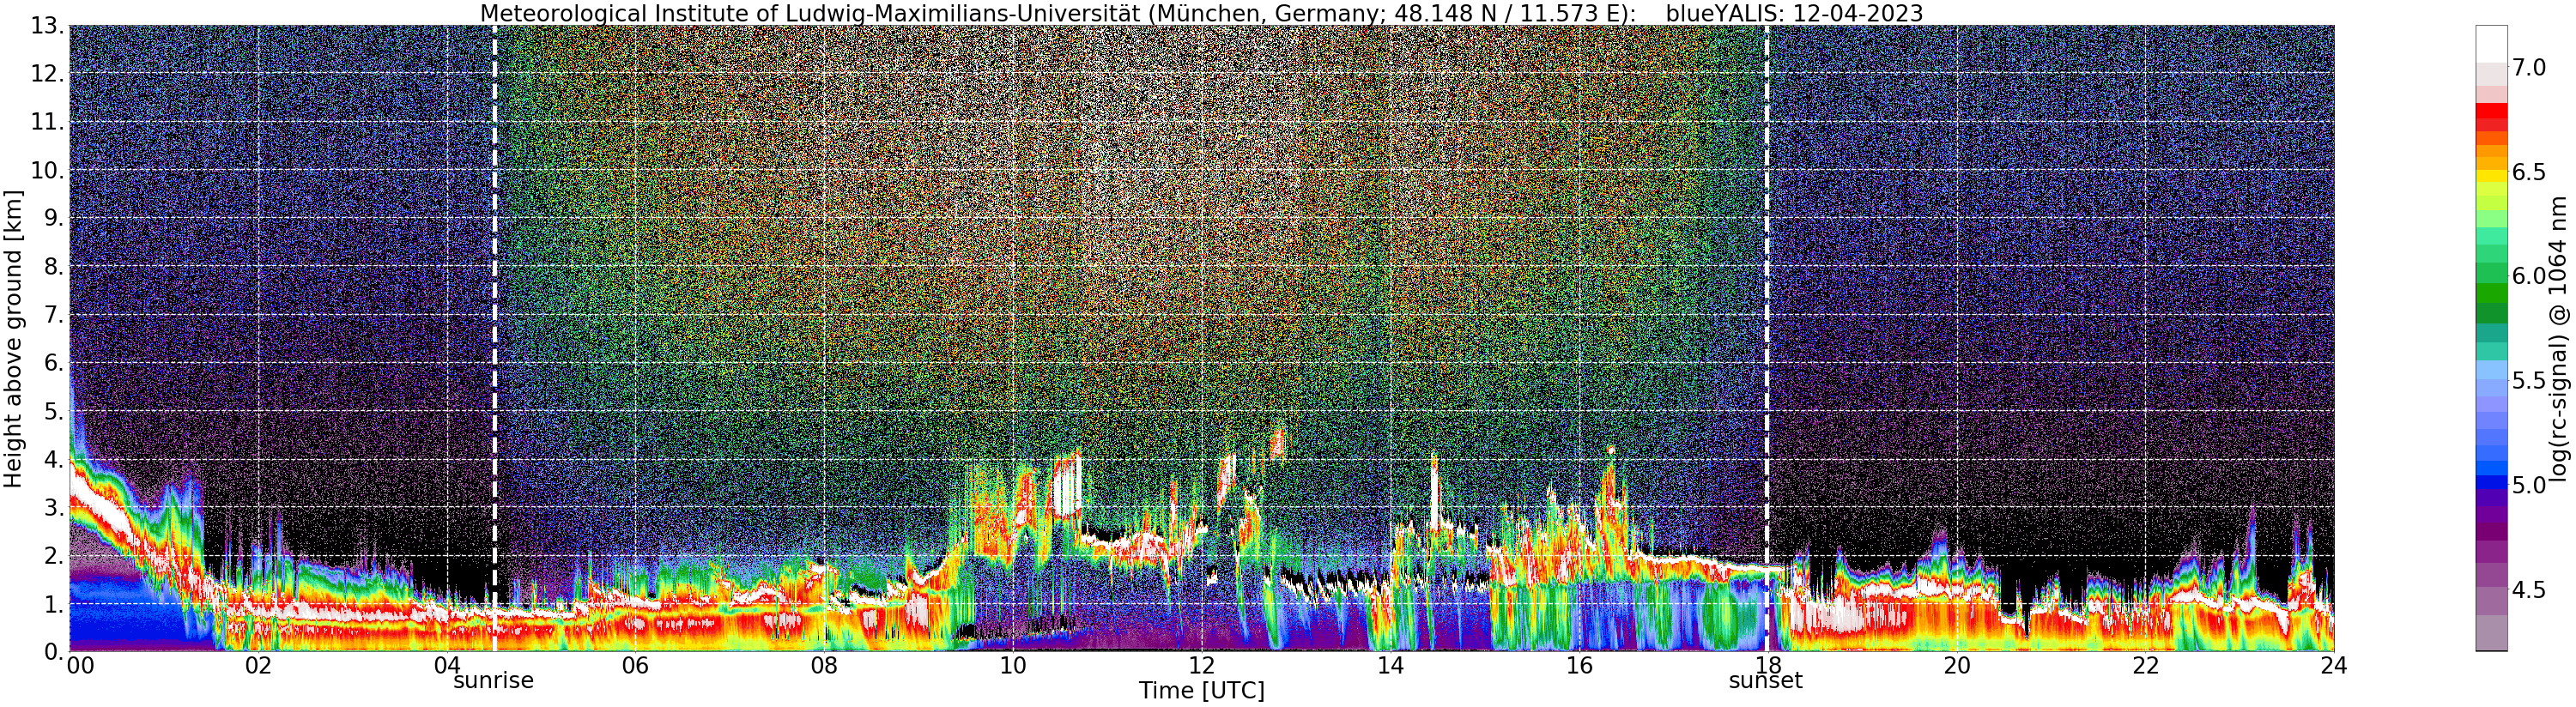
Task: Click the x-axis tick label '16'
Action: [1579, 666]
